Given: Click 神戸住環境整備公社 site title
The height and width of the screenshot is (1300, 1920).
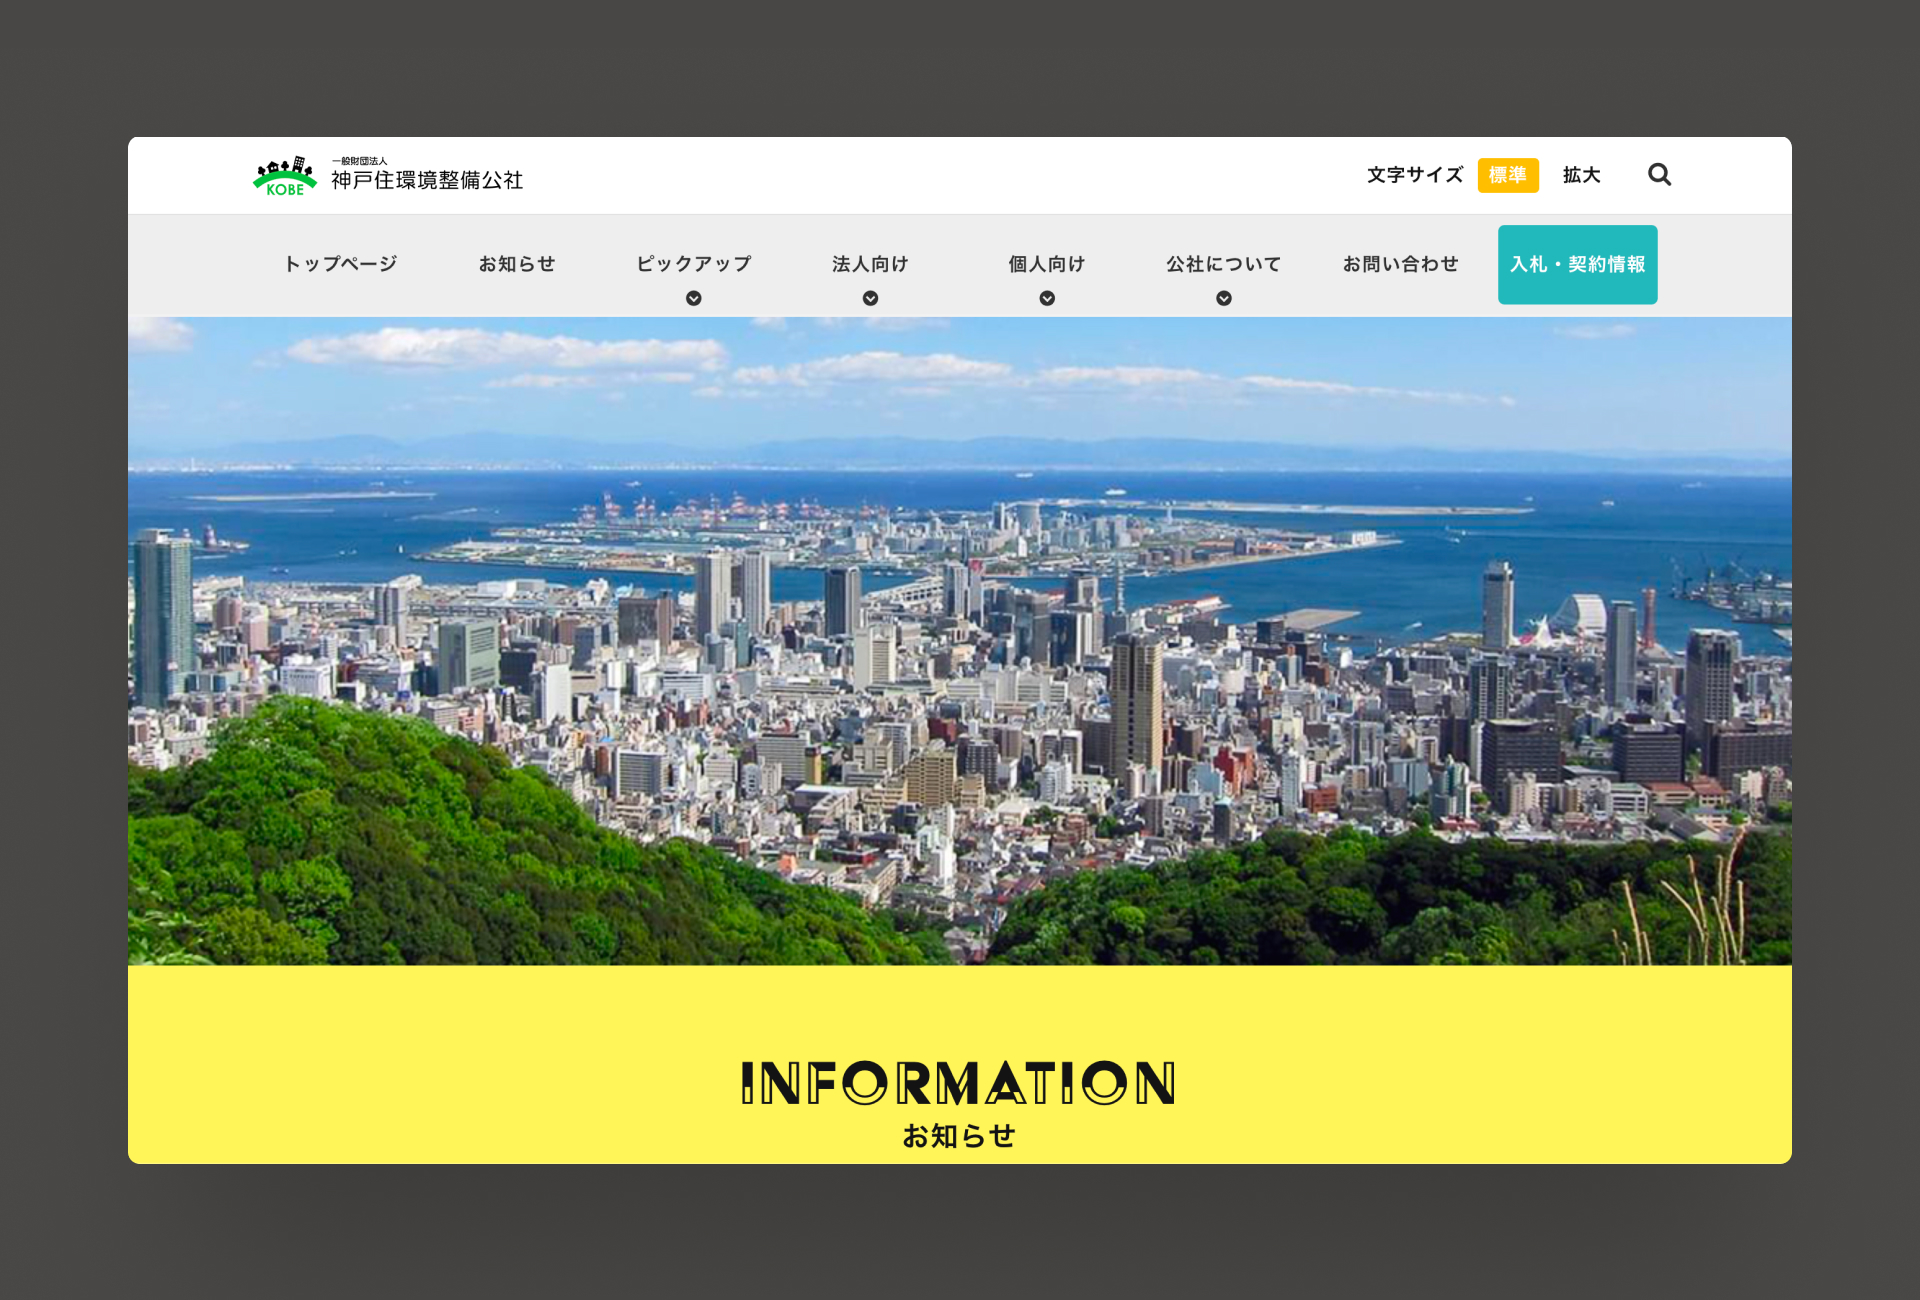Looking at the screenshot, I should [x=427, y=180].
